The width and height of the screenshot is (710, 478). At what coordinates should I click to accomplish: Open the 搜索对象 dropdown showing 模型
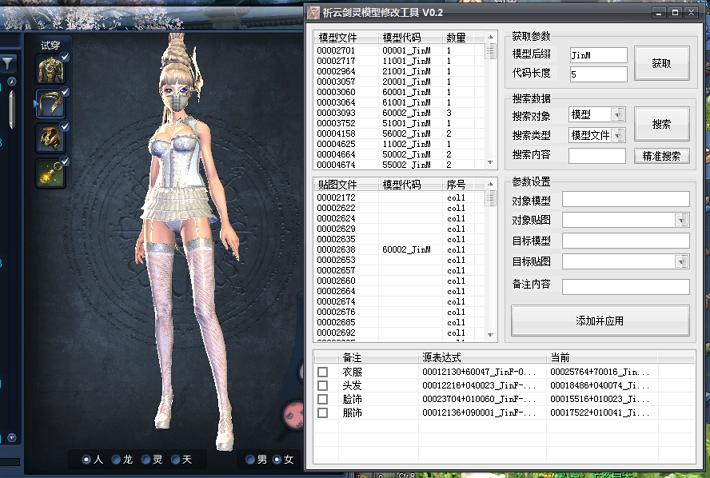(618, 115)
